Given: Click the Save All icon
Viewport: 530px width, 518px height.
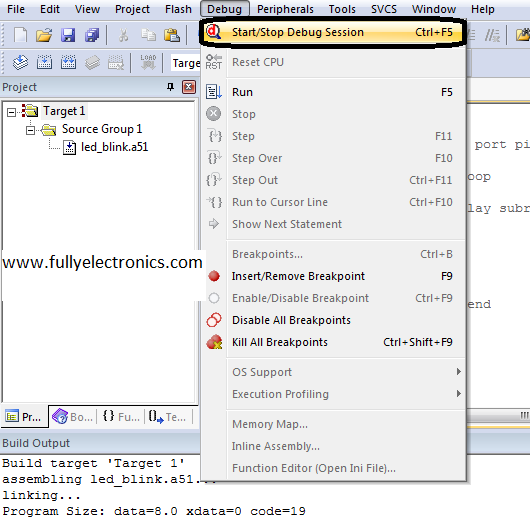Looking at the screenshot, I should tap(92, 35).
